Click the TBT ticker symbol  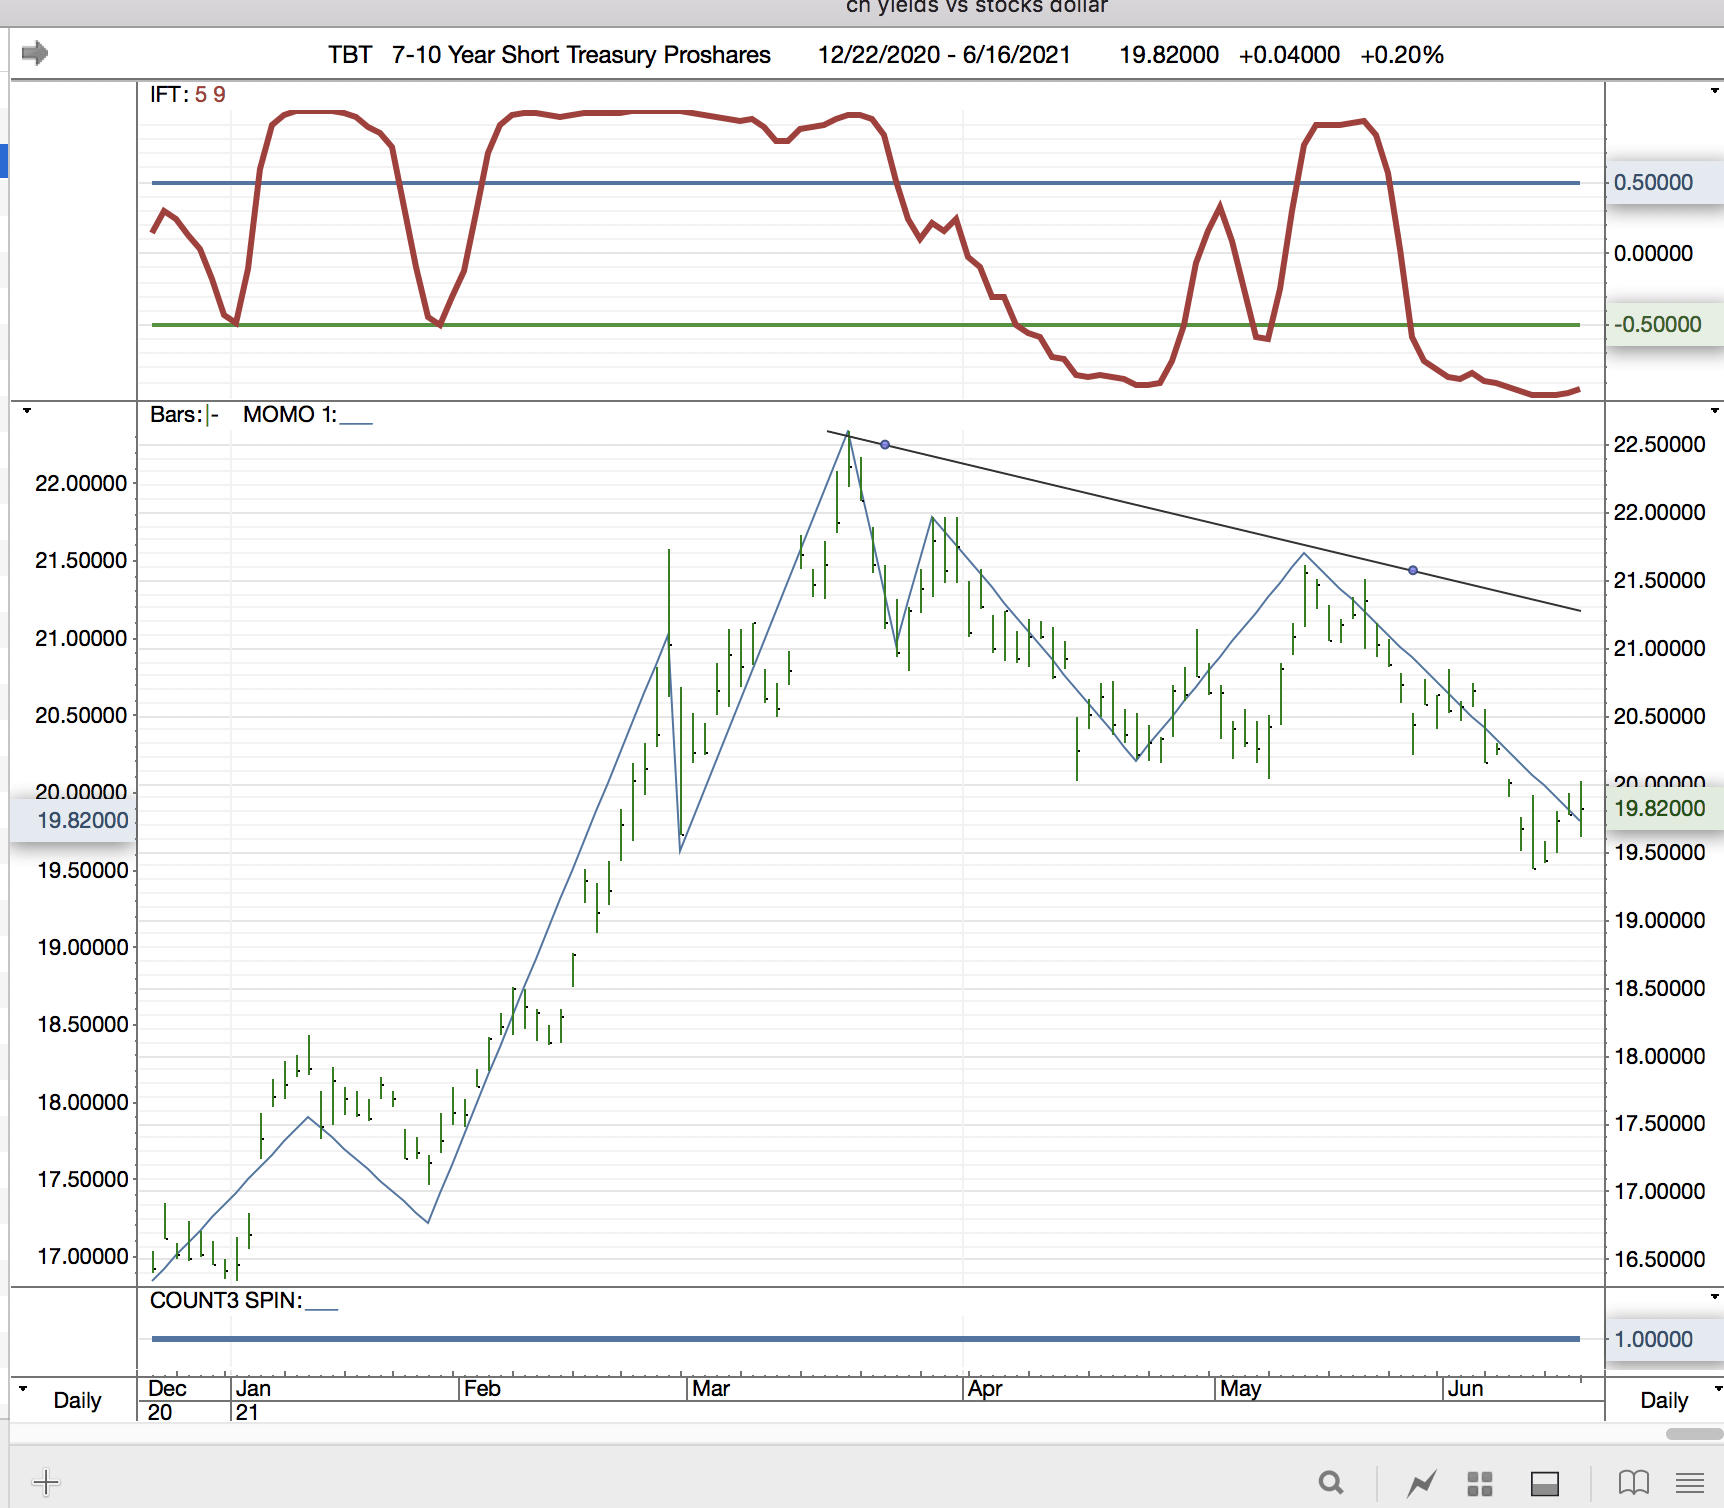tap(350, 55)
